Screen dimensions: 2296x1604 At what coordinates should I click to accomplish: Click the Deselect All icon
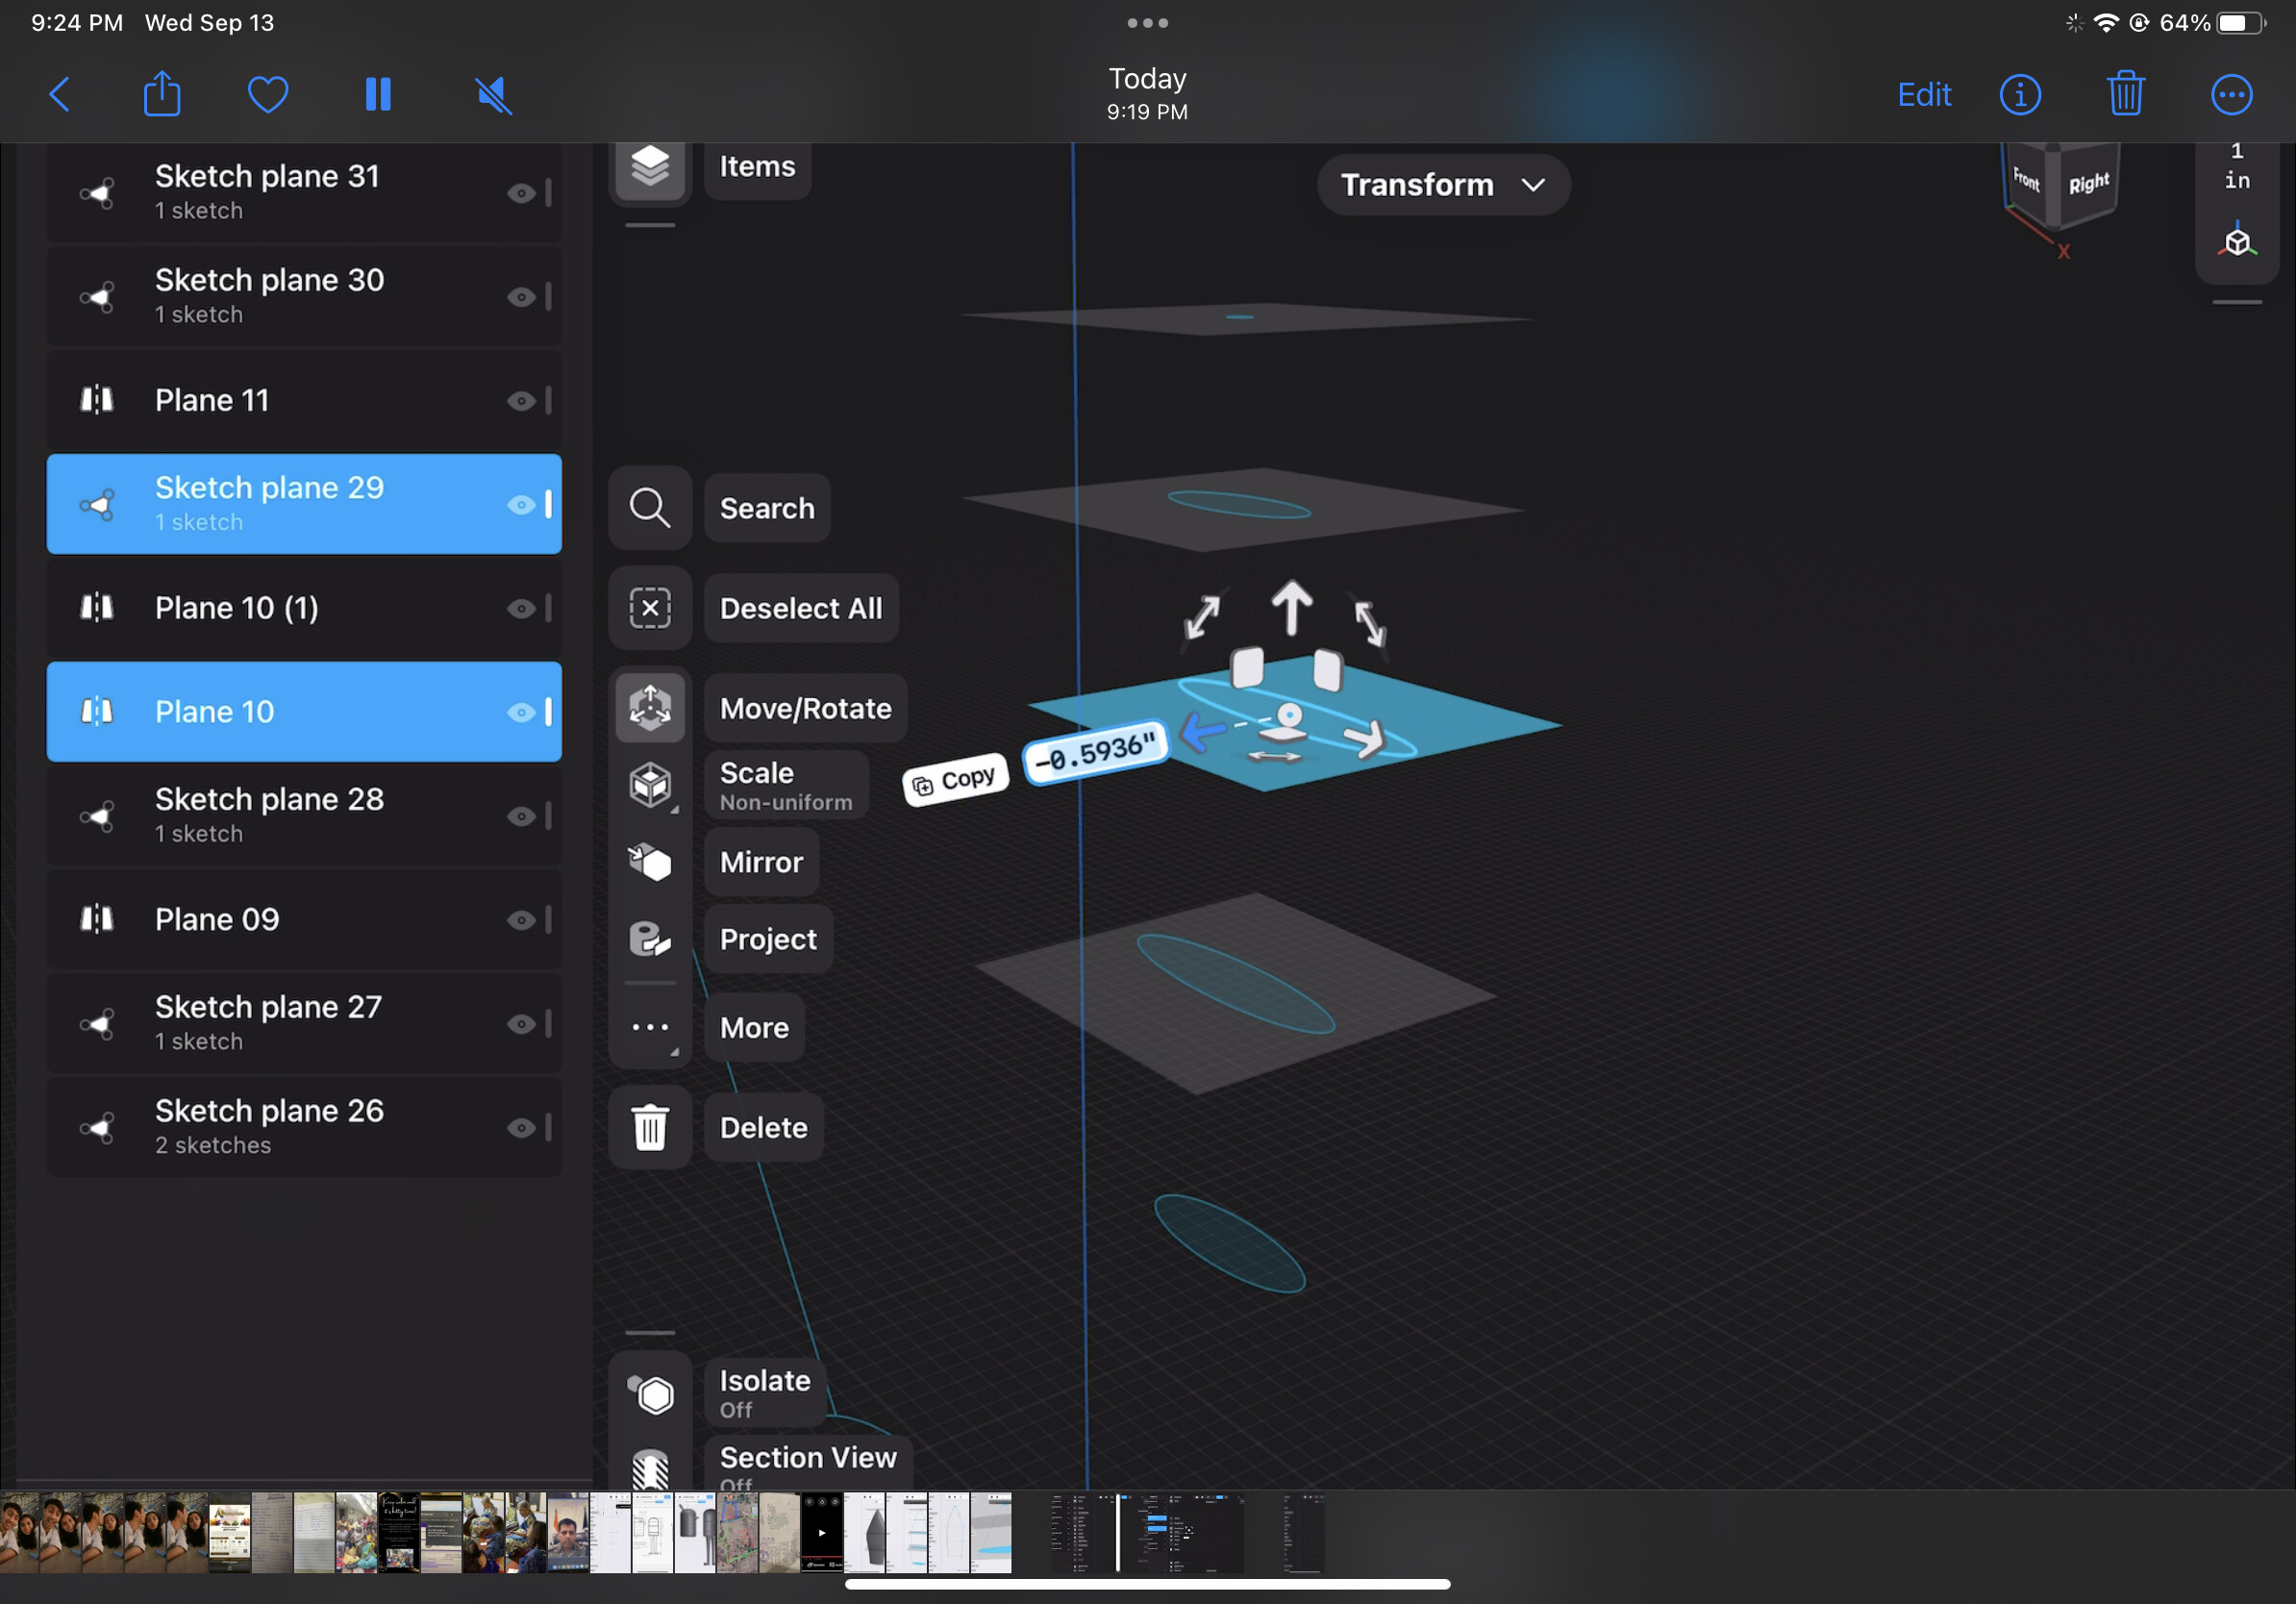click(650, 608)
